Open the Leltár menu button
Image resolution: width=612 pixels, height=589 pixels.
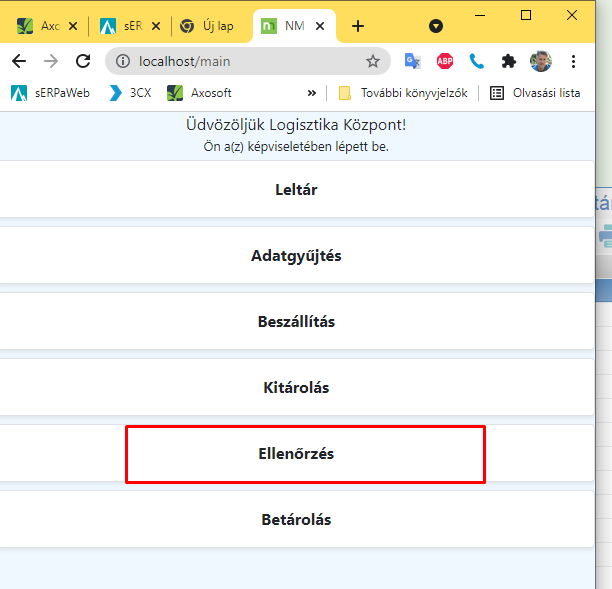click(x=296, y=189)
